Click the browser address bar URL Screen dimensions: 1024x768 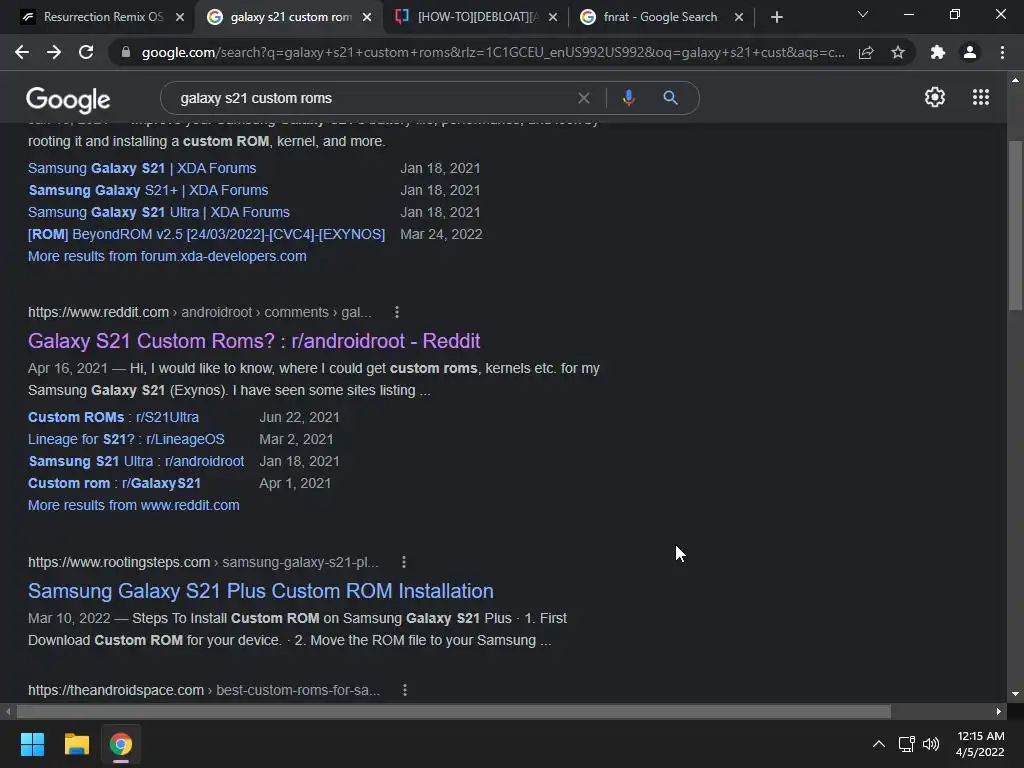coord(493,52)
